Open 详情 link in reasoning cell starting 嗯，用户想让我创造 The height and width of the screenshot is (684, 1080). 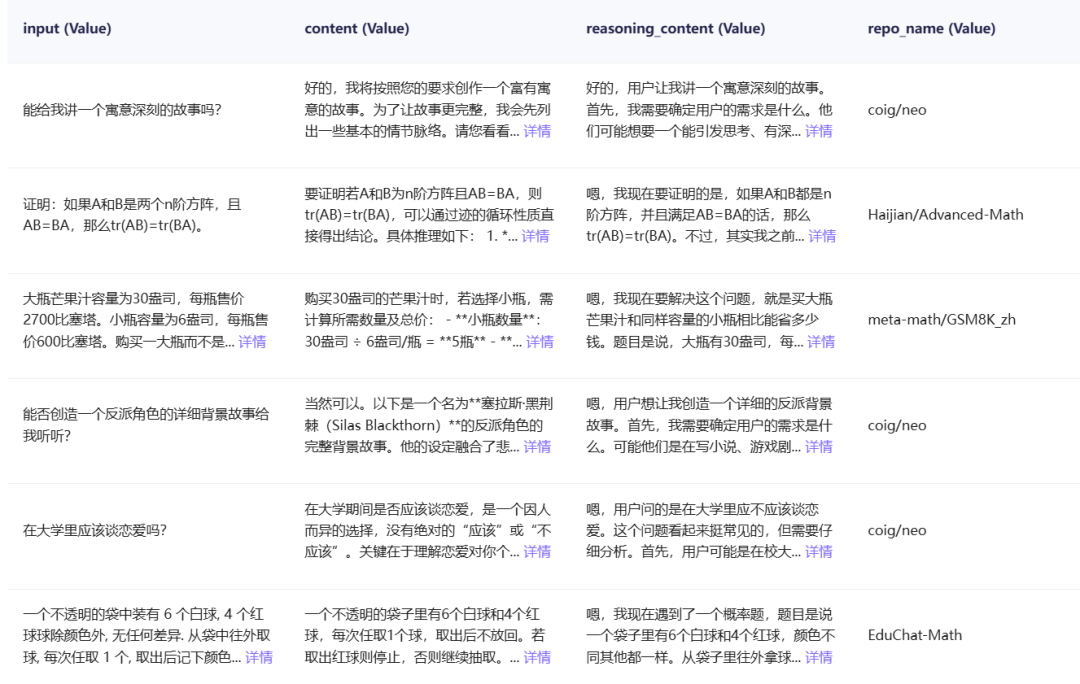click(x=819, y=446)
